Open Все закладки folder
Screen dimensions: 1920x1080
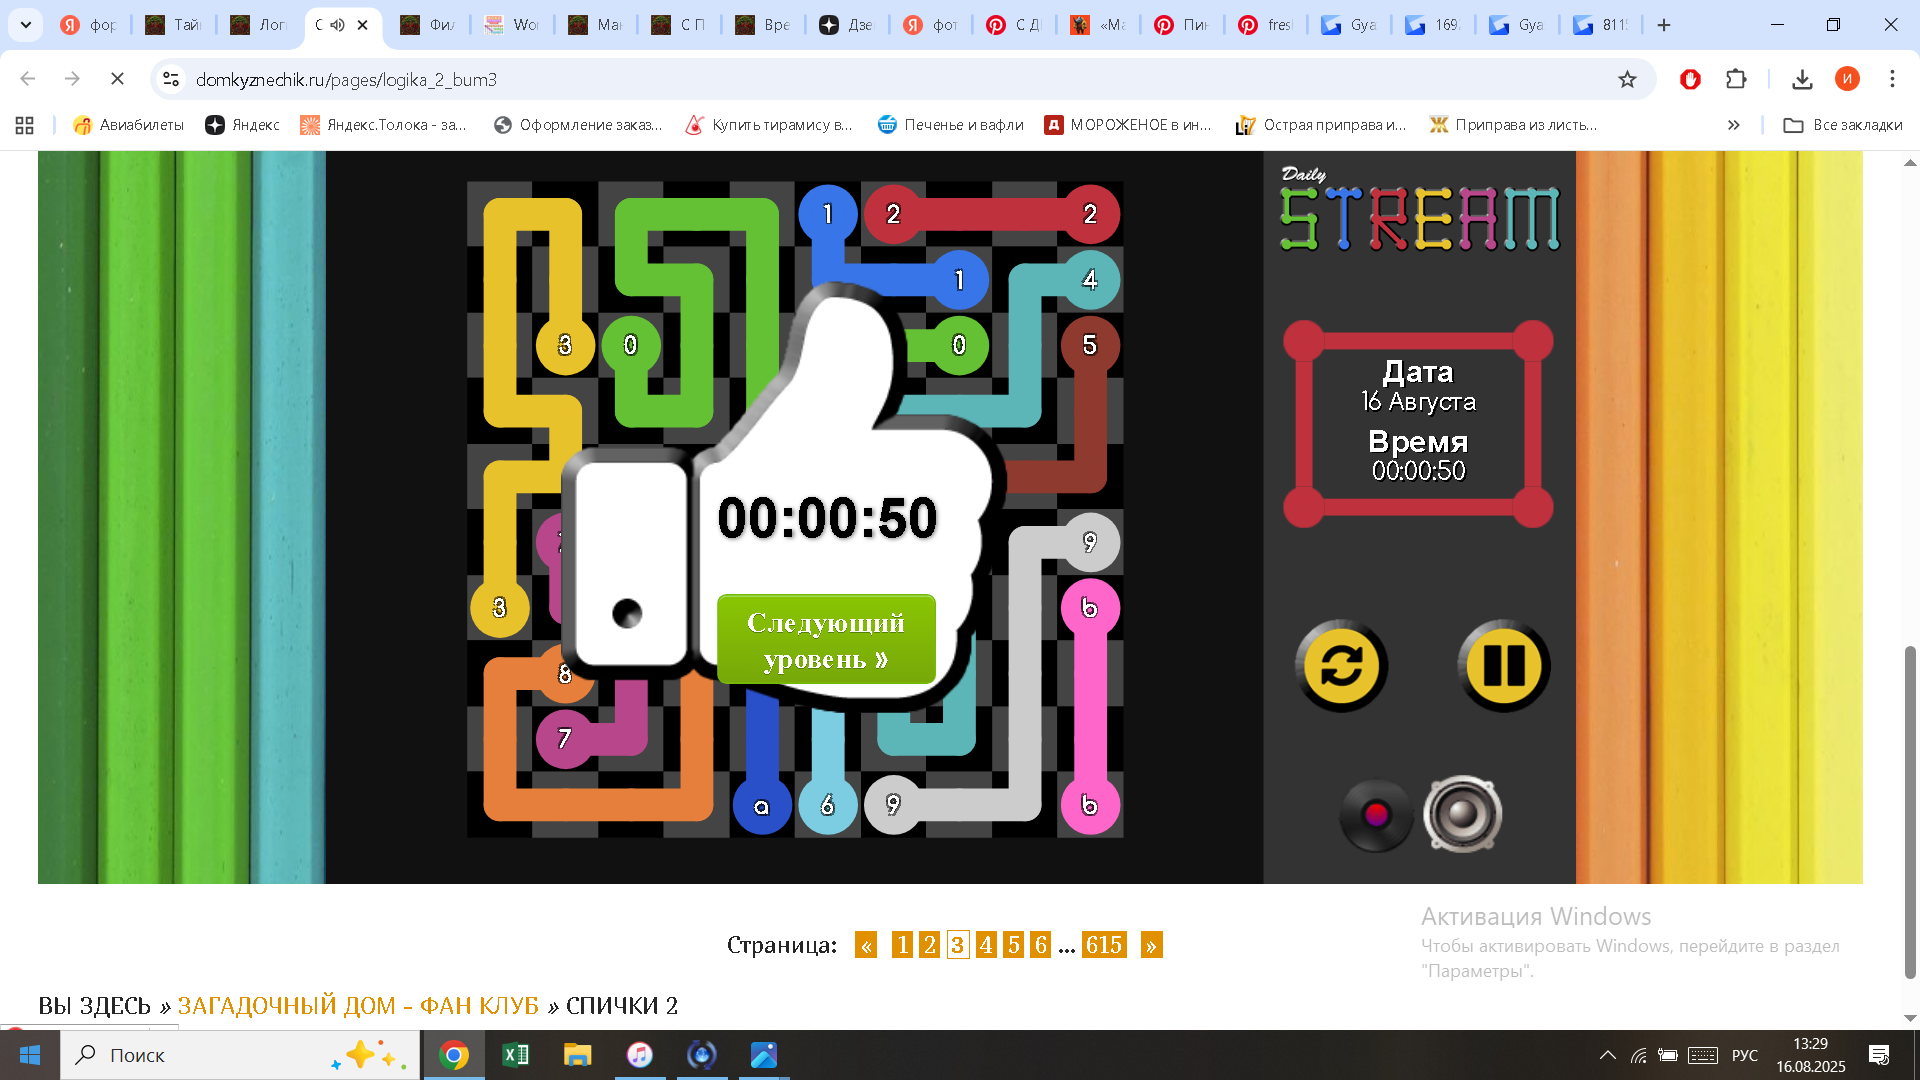[x=1843, y=125]
